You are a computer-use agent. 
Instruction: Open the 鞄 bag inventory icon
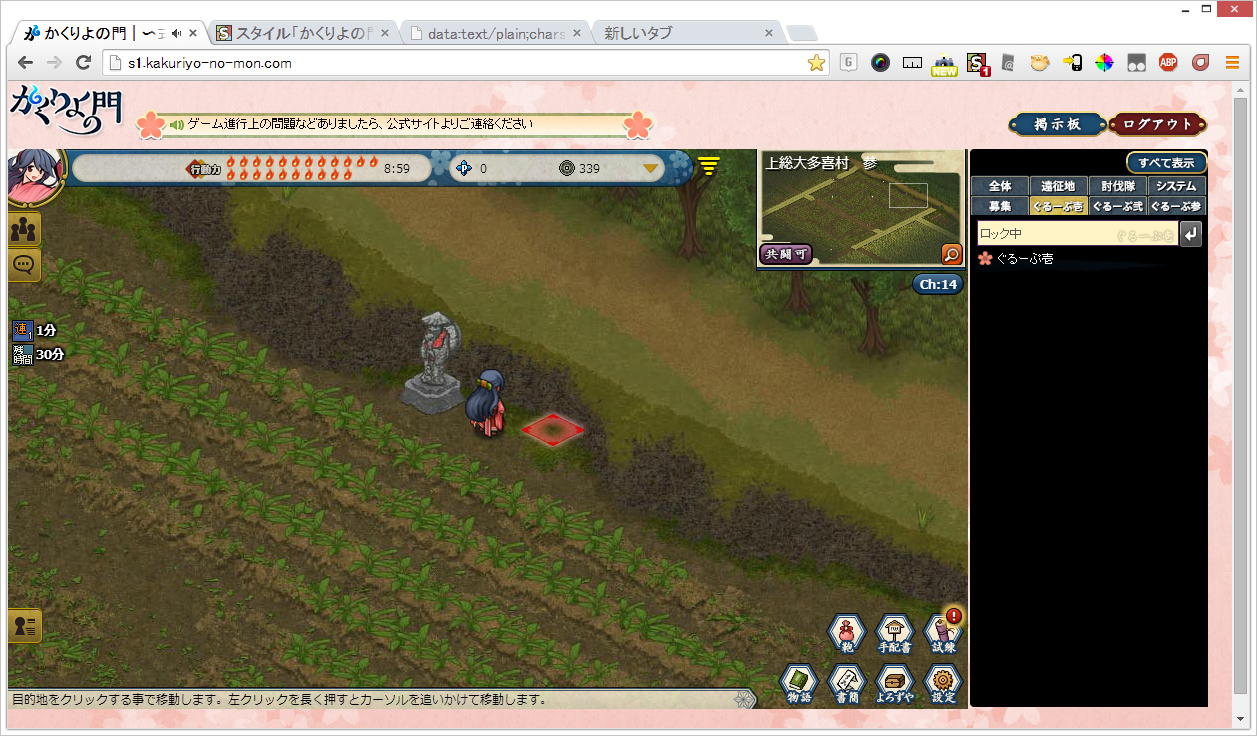click(847, 634)
